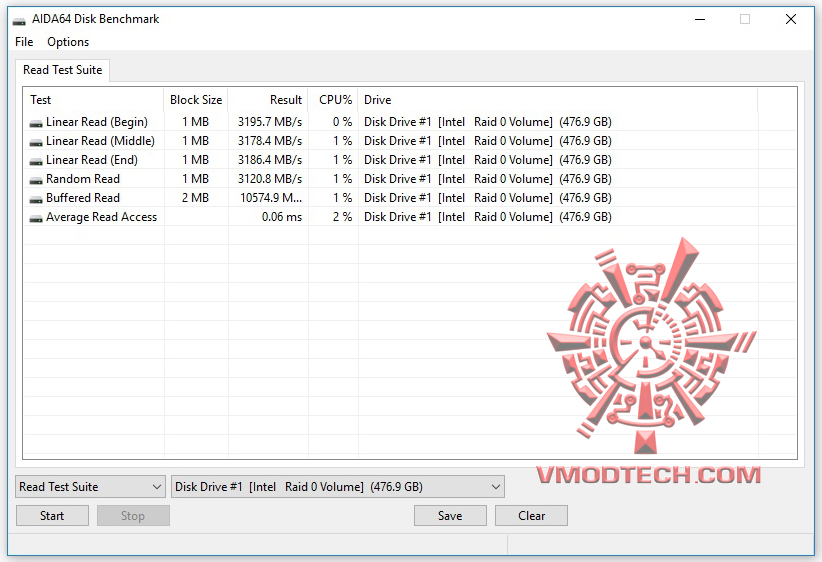Select the Linear Read (End) row label
This screenshot has height=562, width=822.
tap(92, 160)
